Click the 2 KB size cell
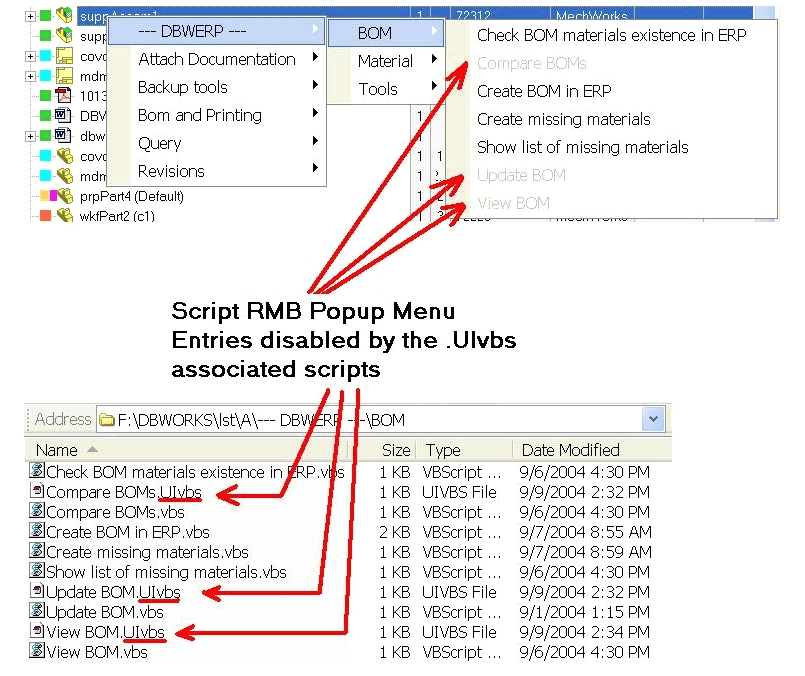This screenshot has width=805, height=676. (x=395, y=532)
